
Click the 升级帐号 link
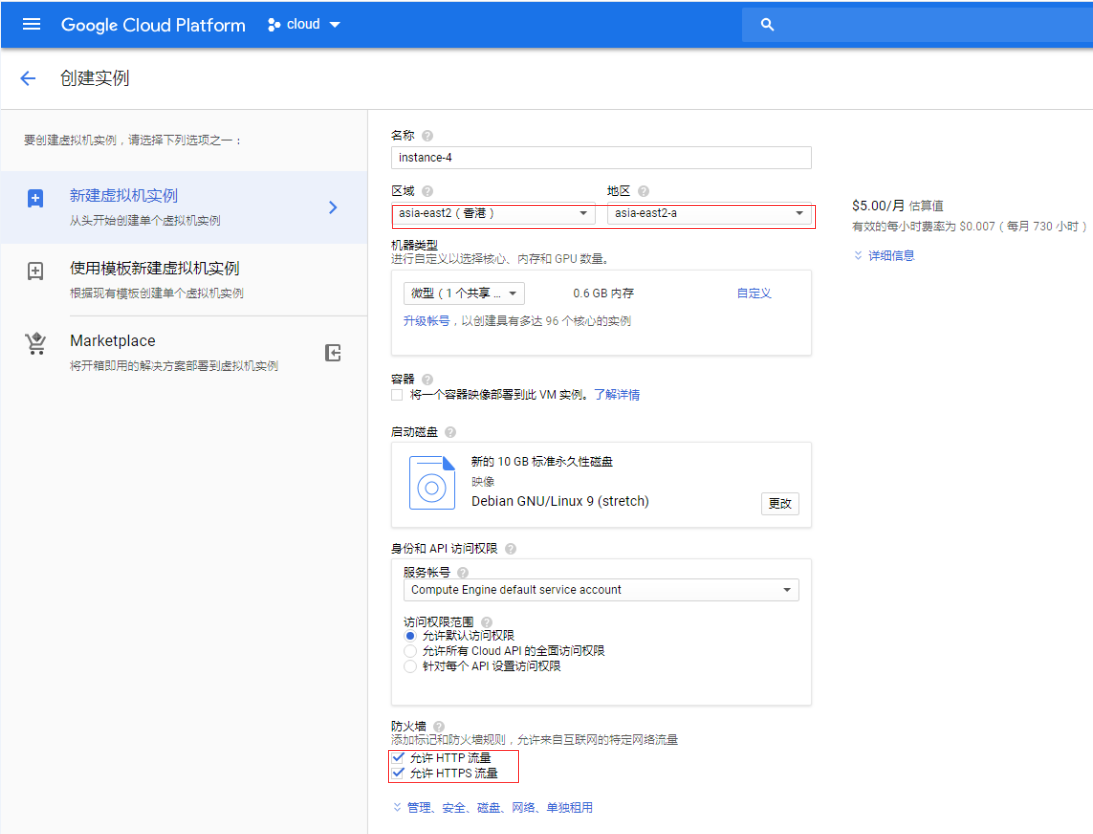[427, 321]
